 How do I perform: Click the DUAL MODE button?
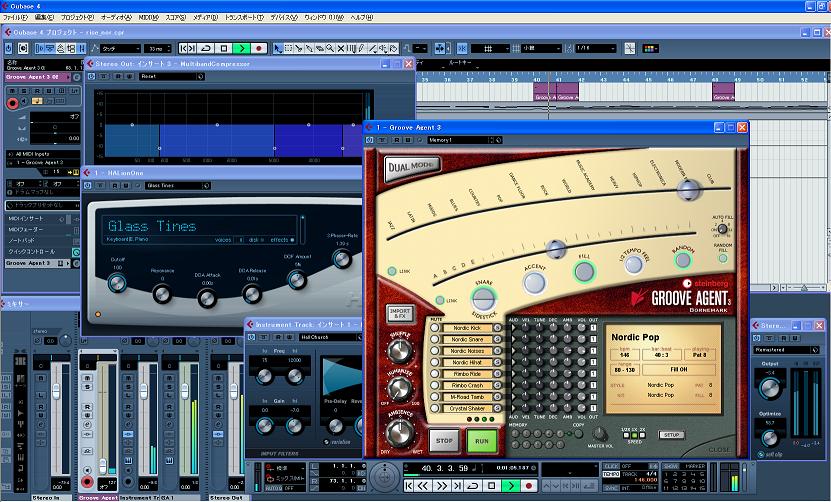pyautogui.click(x=412, y=168)
